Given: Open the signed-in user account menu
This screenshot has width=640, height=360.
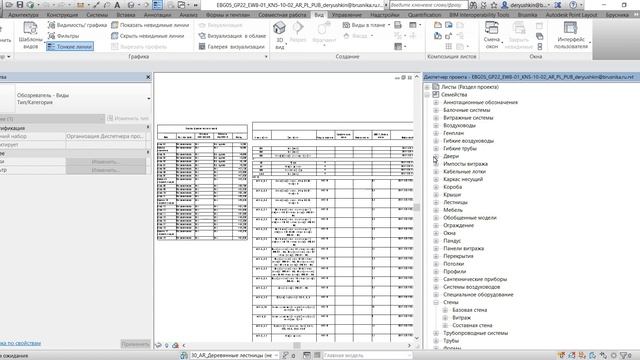Looking at the screenshot, I should click(525, 5).
